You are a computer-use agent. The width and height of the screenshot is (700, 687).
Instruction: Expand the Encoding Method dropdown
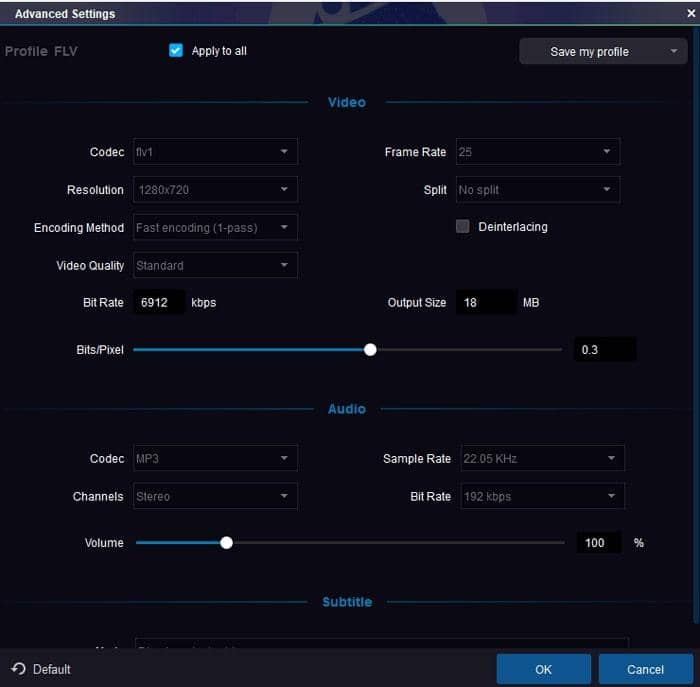215,228
